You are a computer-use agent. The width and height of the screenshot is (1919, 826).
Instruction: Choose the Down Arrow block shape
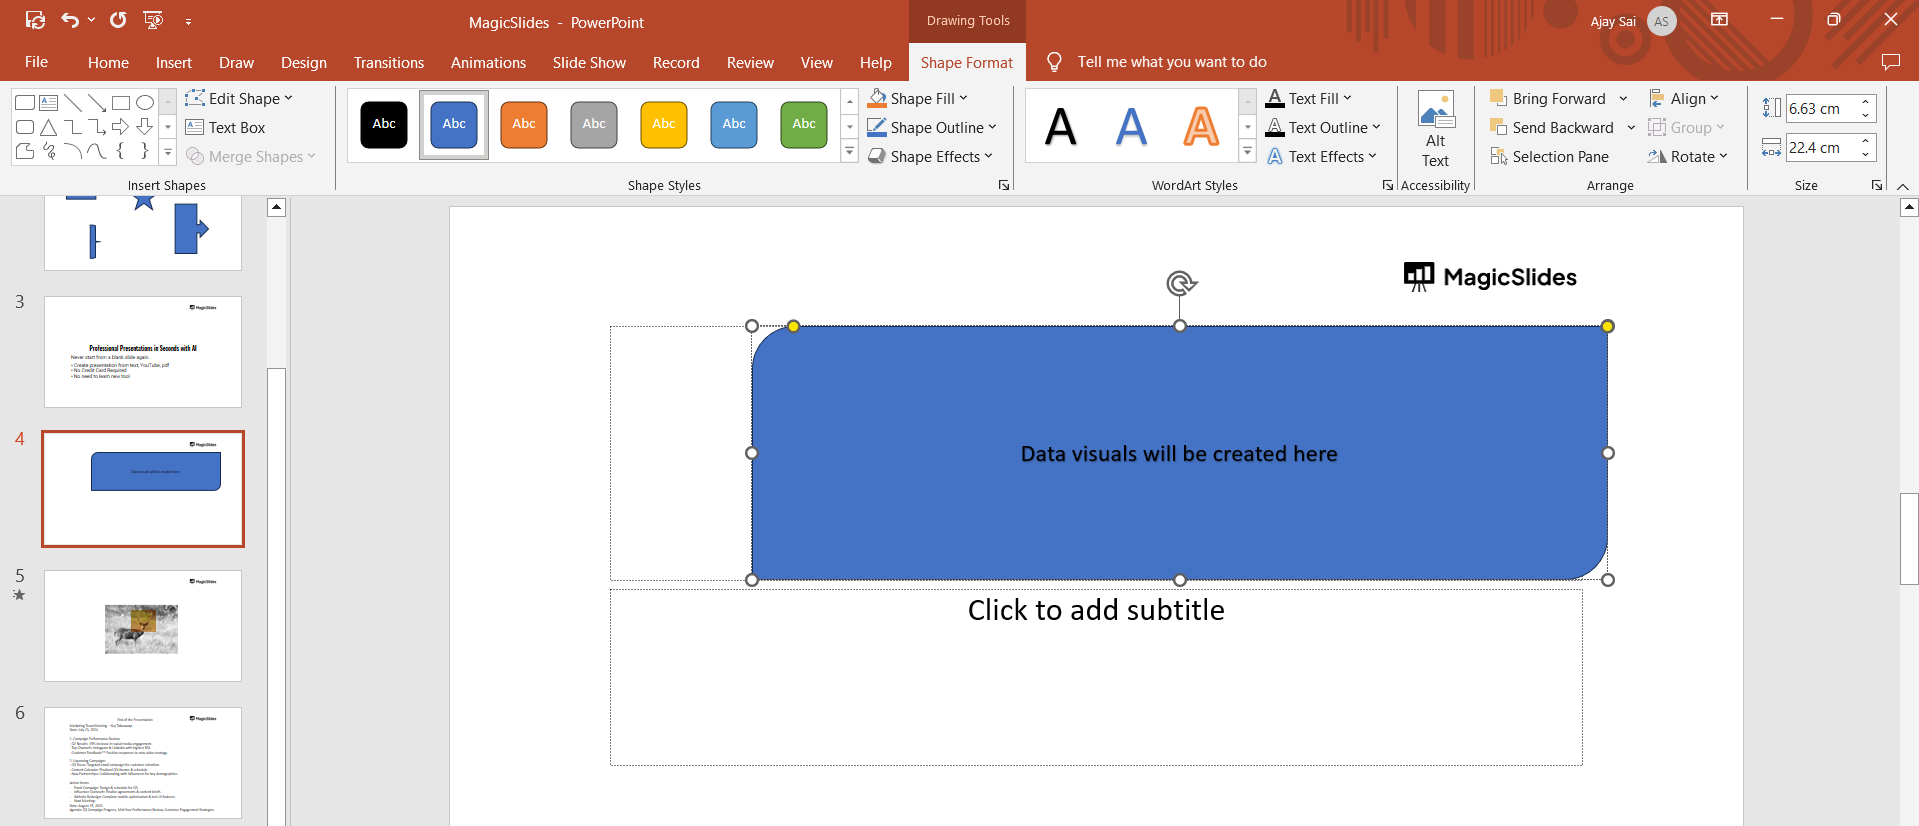tap(145, 127)
